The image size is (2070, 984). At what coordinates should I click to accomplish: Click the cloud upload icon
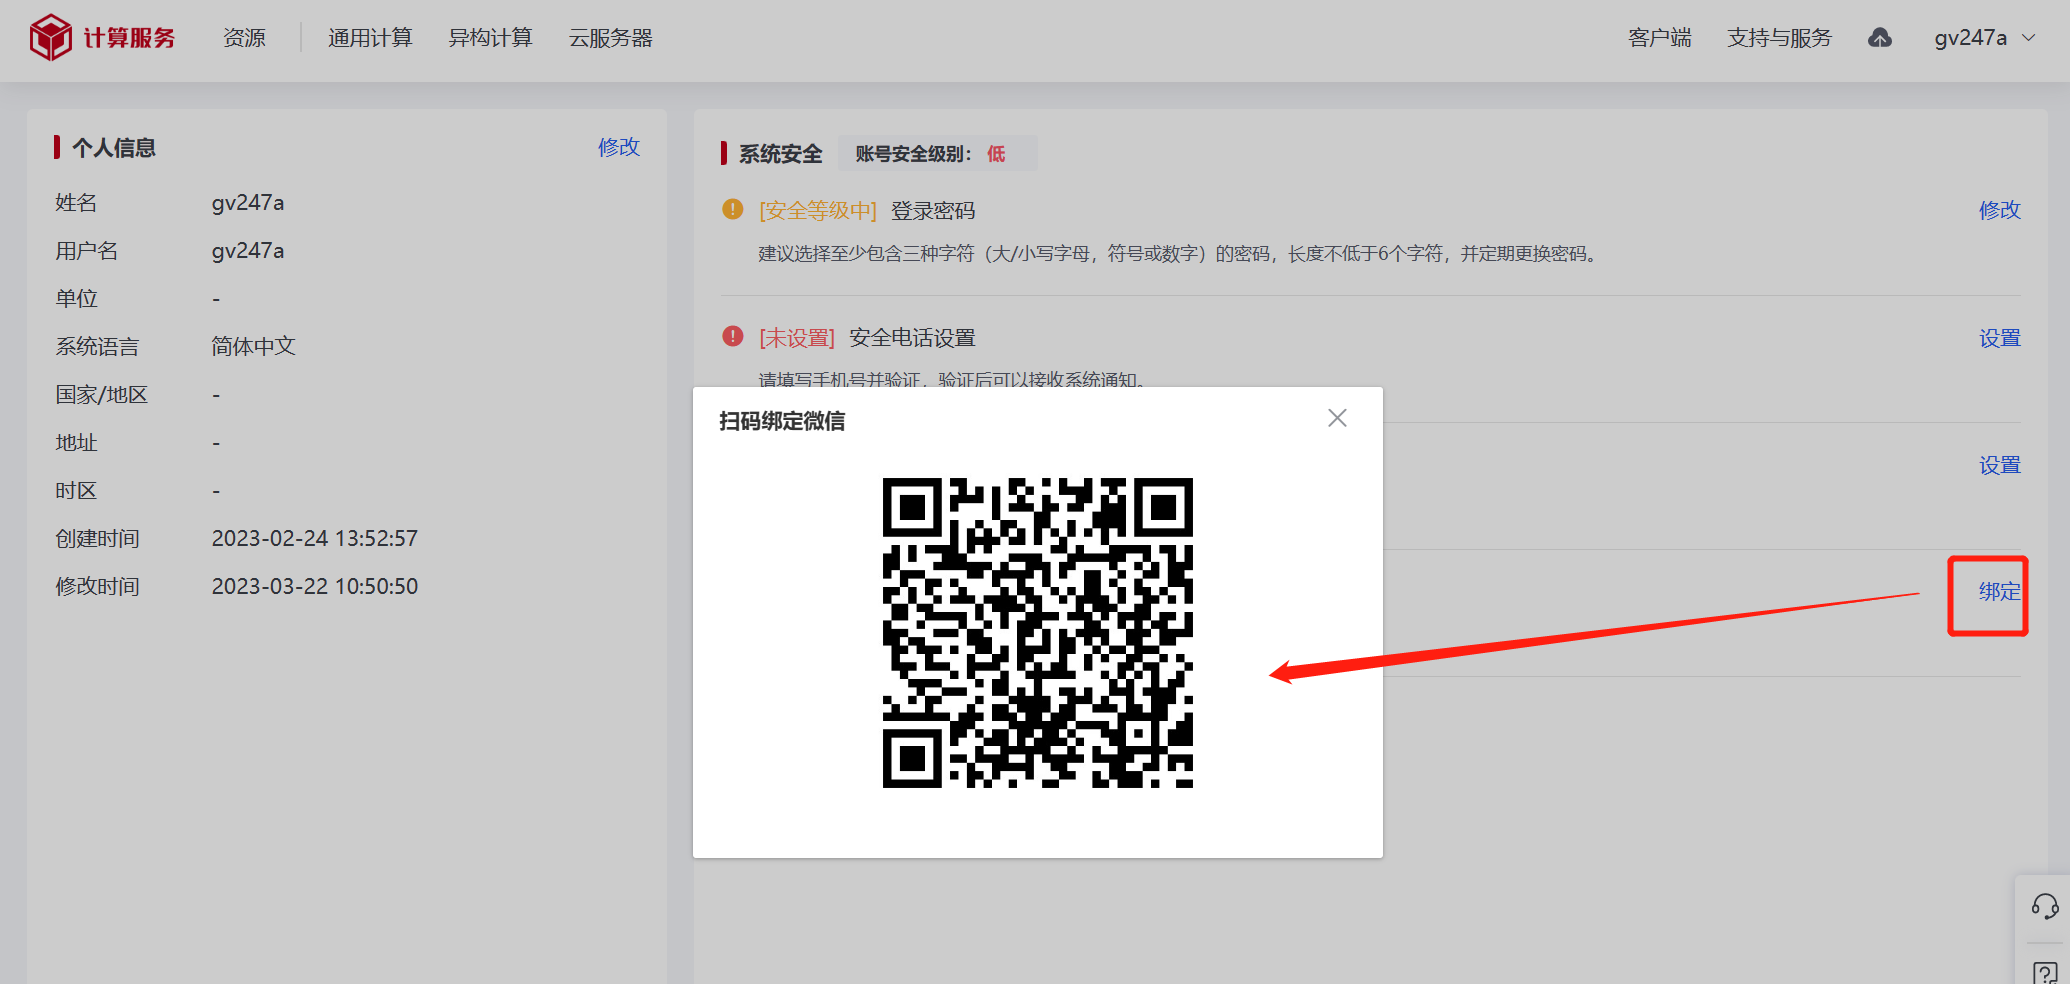coord(1880,38)
